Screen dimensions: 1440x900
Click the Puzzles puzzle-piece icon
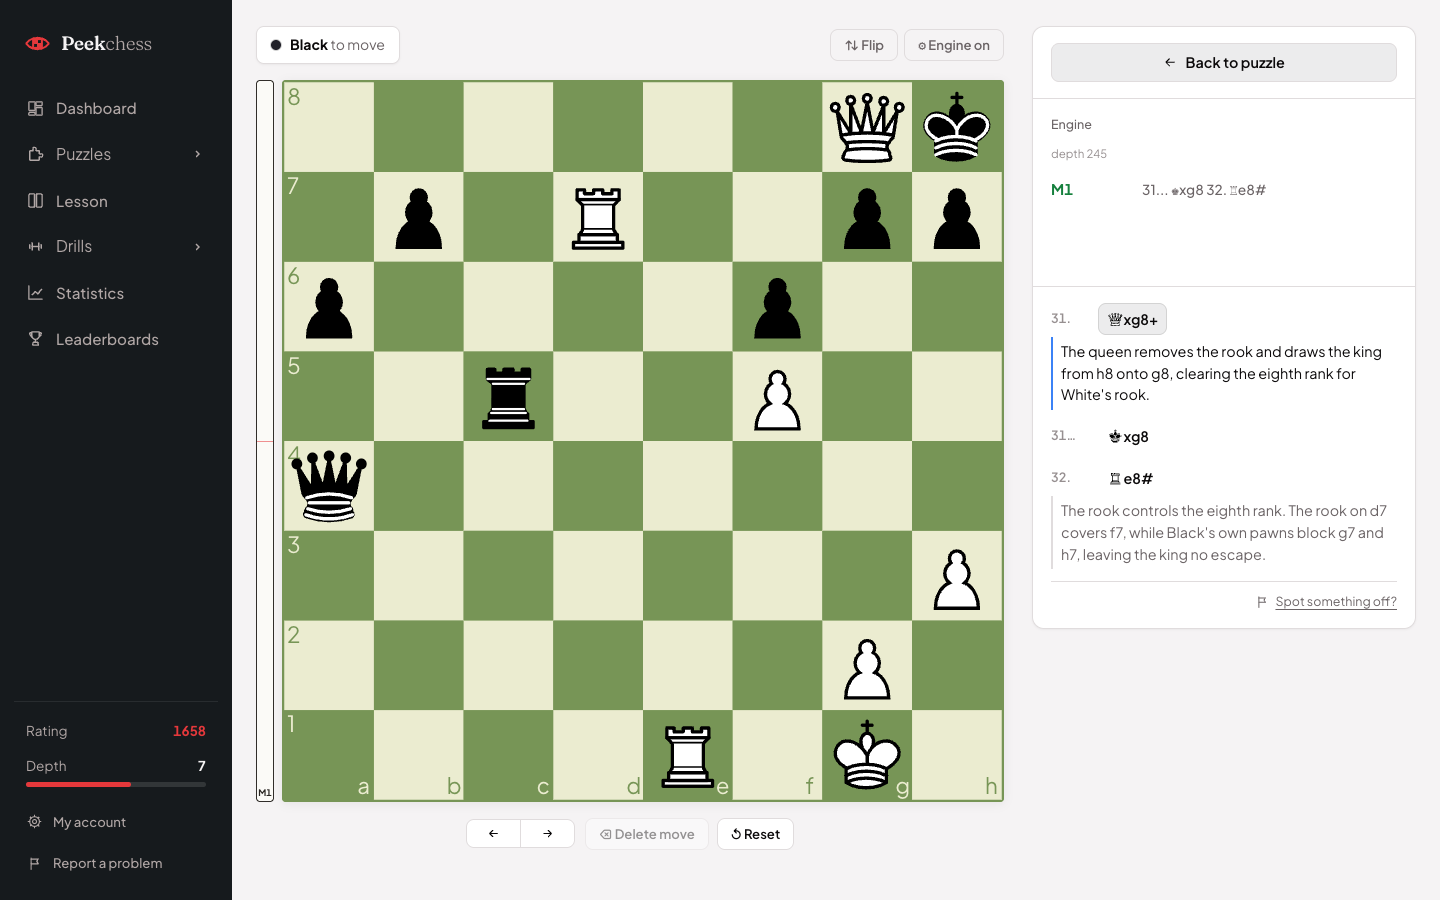[x=35, y=154]
